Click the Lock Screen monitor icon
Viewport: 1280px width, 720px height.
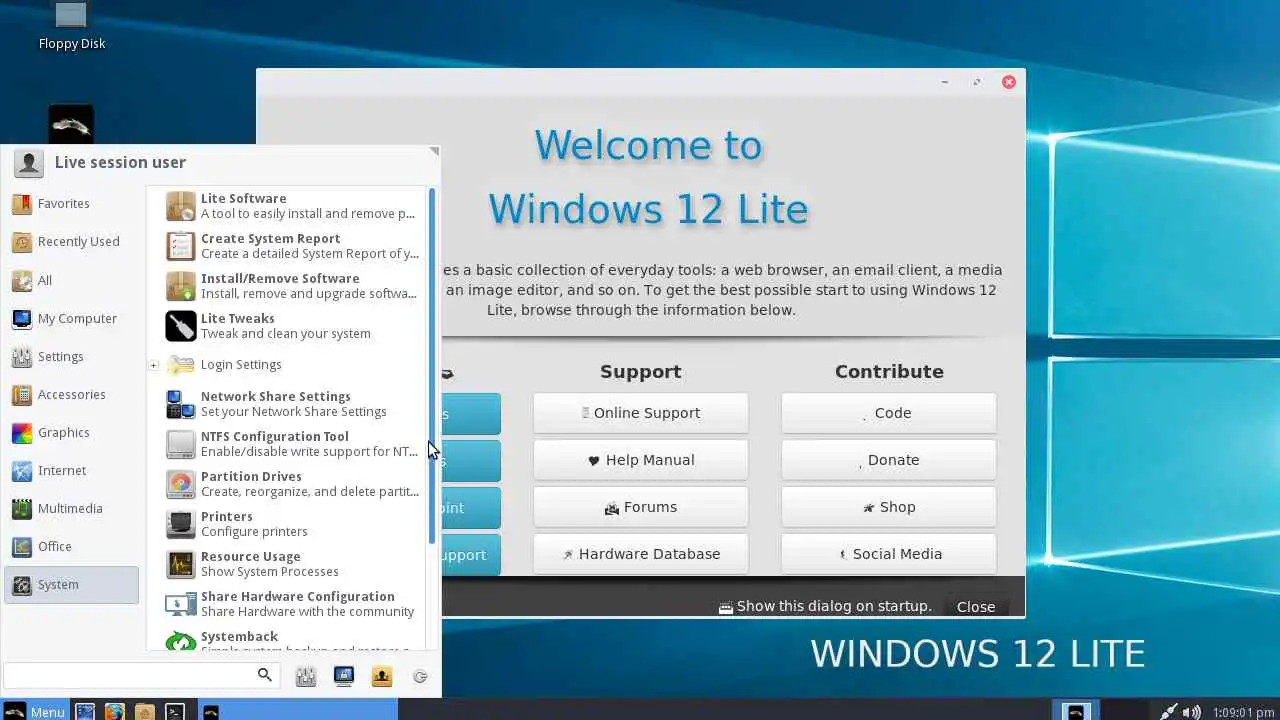pyautogui.click(x=344, y=677)
